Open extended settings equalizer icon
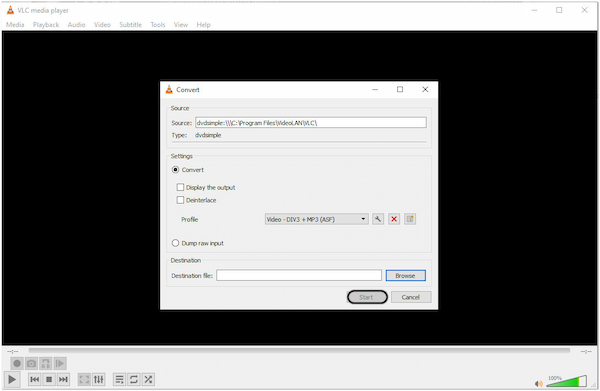The height and width of the screenshot is (391, 600). point(99,379)
